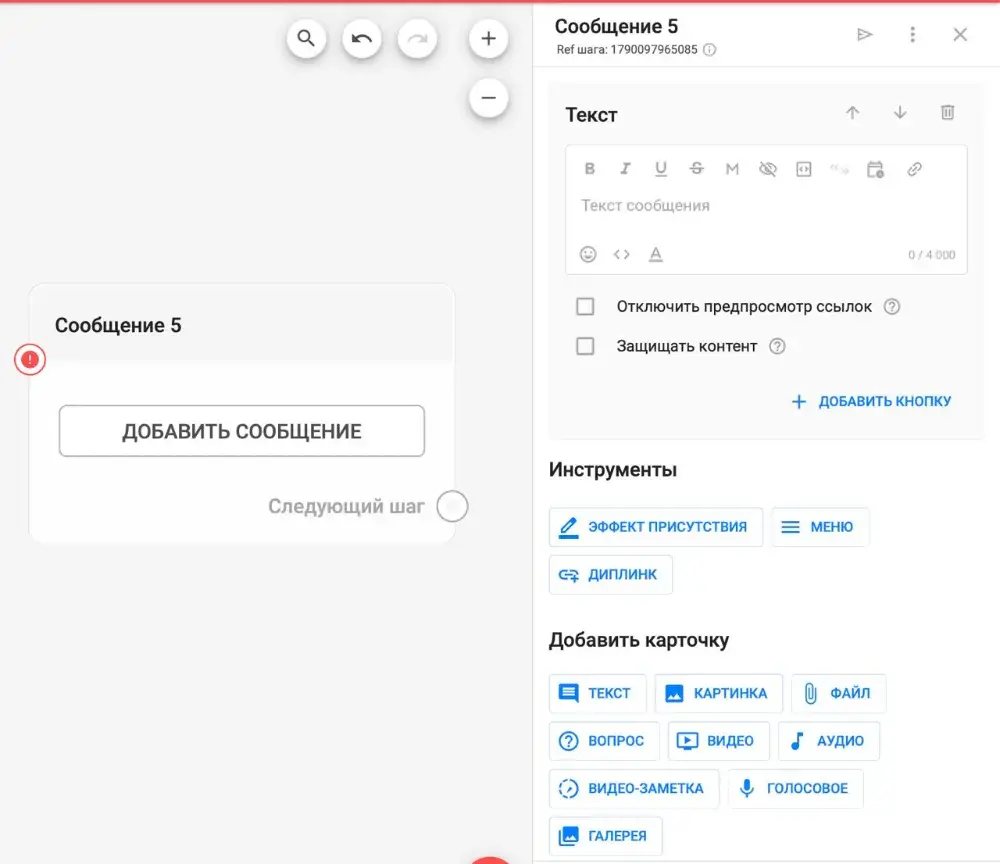Add a ГАЛЕРЕЯ card
The image size is (1000, 864).
(x=605, y=836)
